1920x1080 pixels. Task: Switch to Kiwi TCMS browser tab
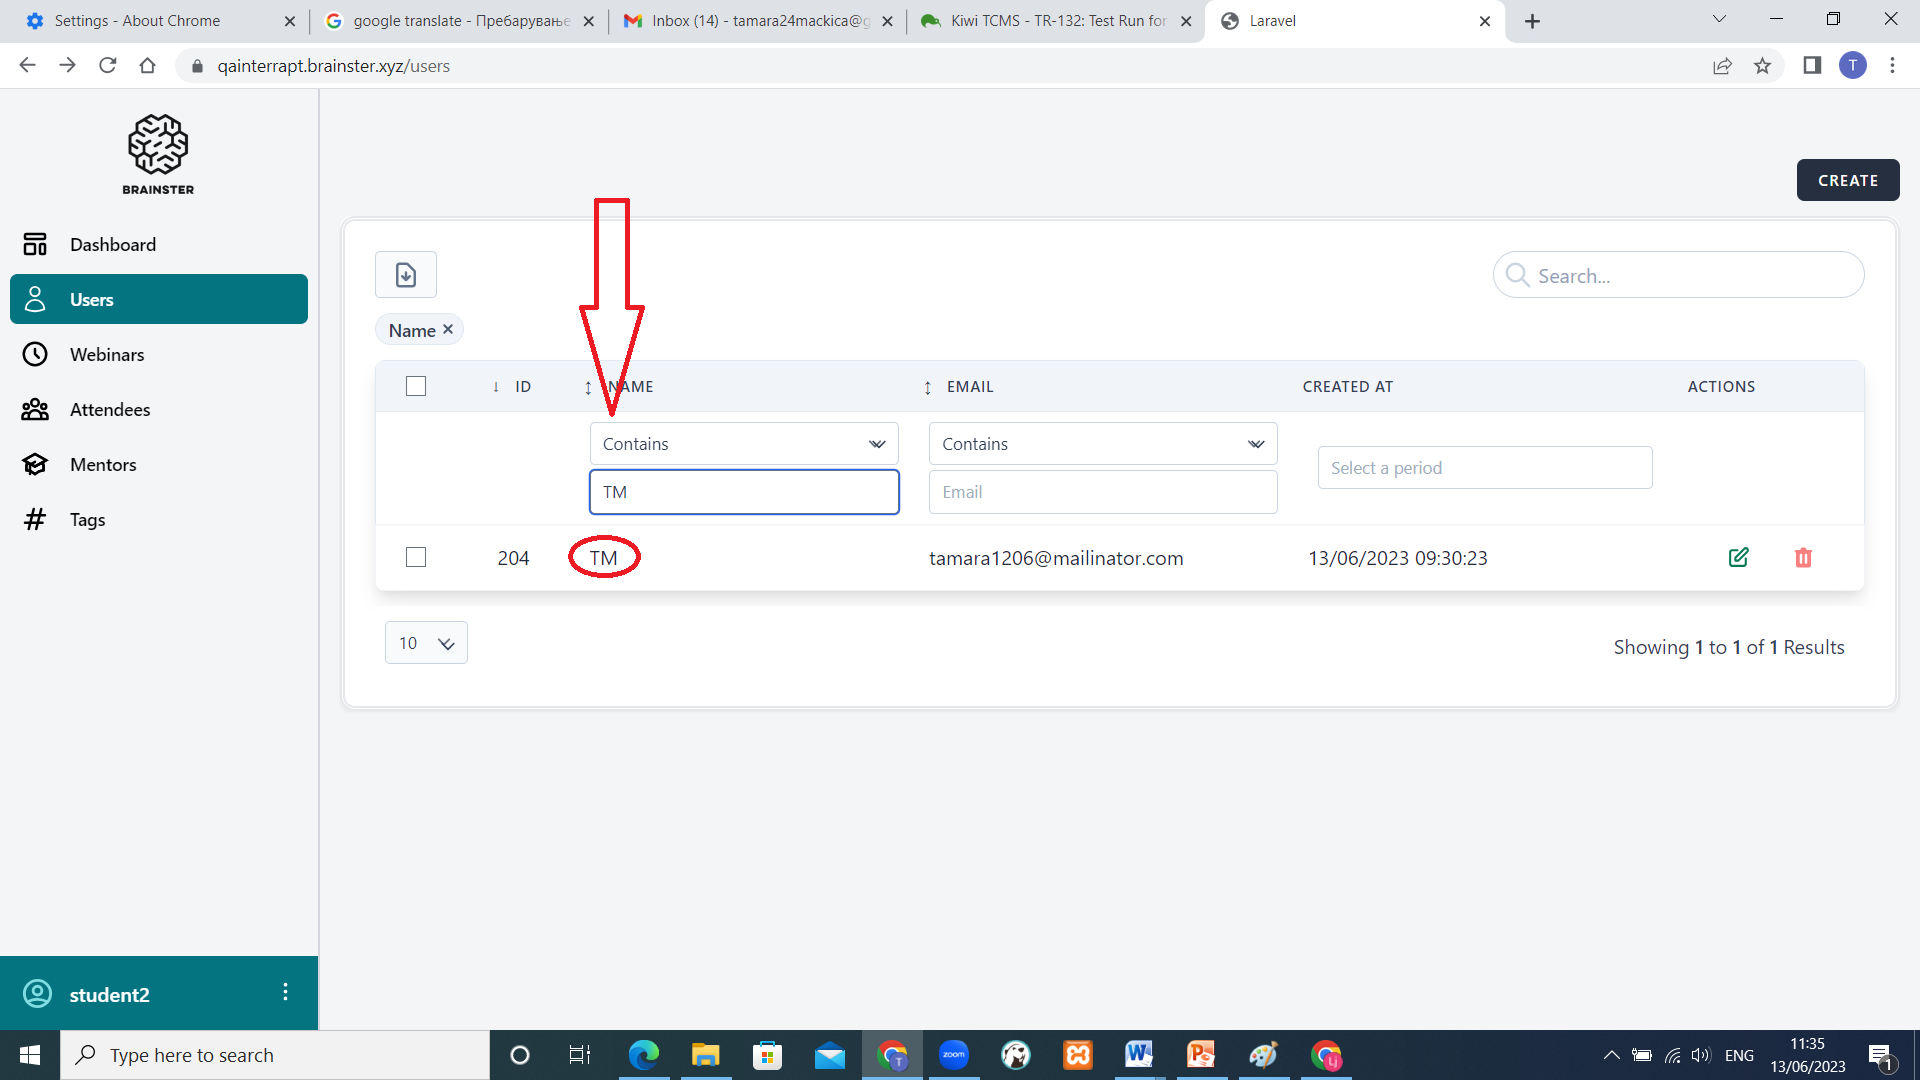coord(1056,21)
